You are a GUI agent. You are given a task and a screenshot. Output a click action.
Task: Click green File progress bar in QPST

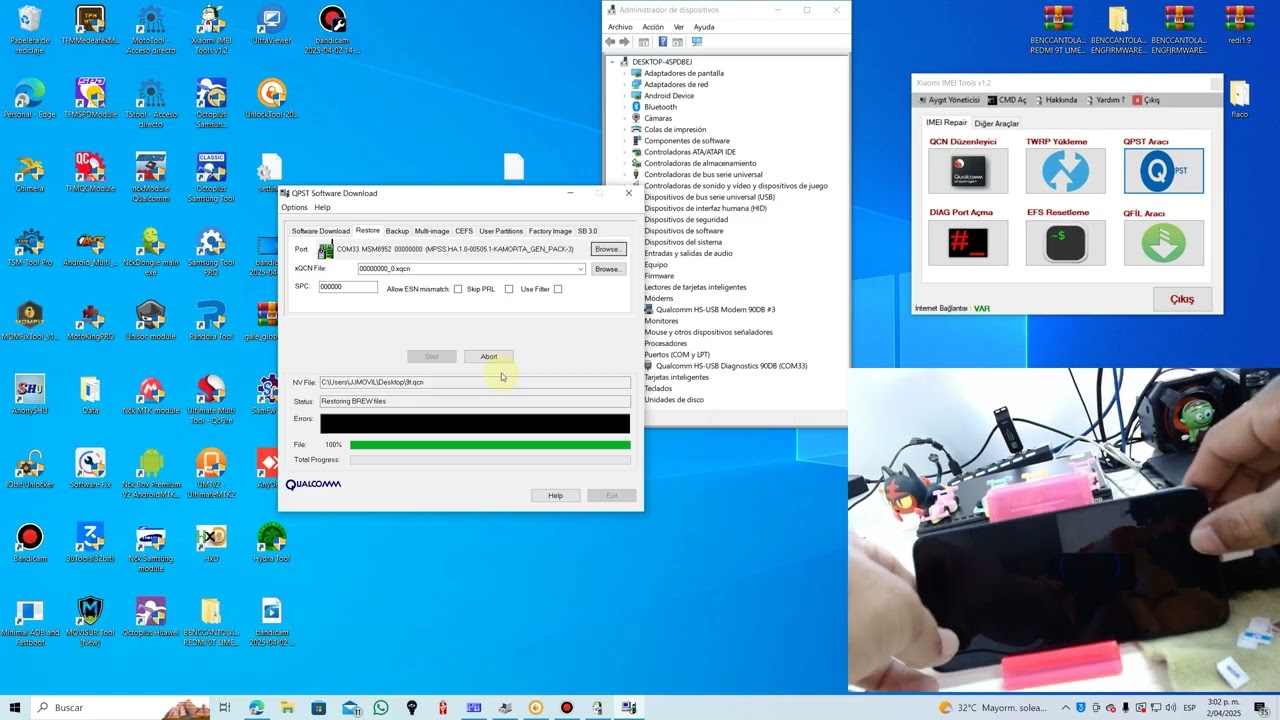coord(490,445)
